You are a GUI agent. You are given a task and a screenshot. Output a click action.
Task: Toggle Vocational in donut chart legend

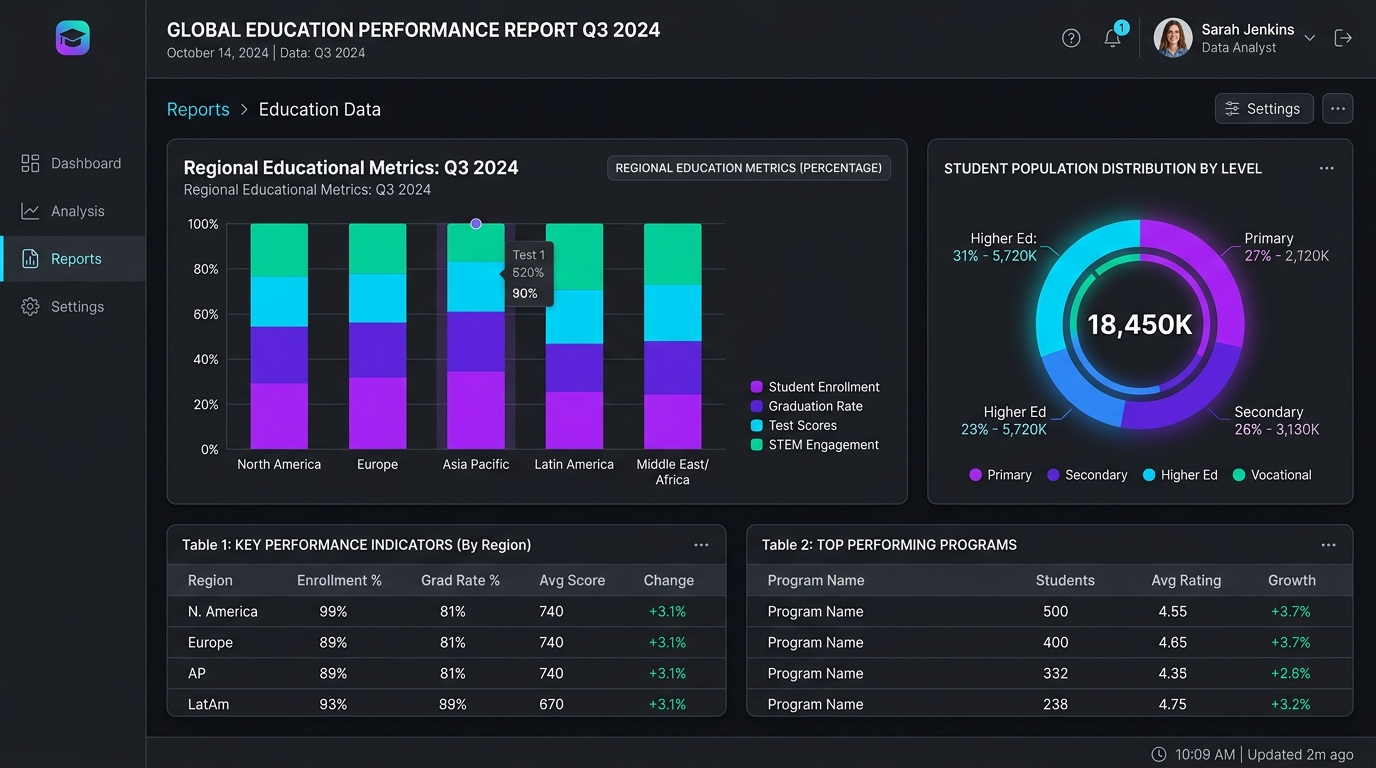pos(1272,475)
